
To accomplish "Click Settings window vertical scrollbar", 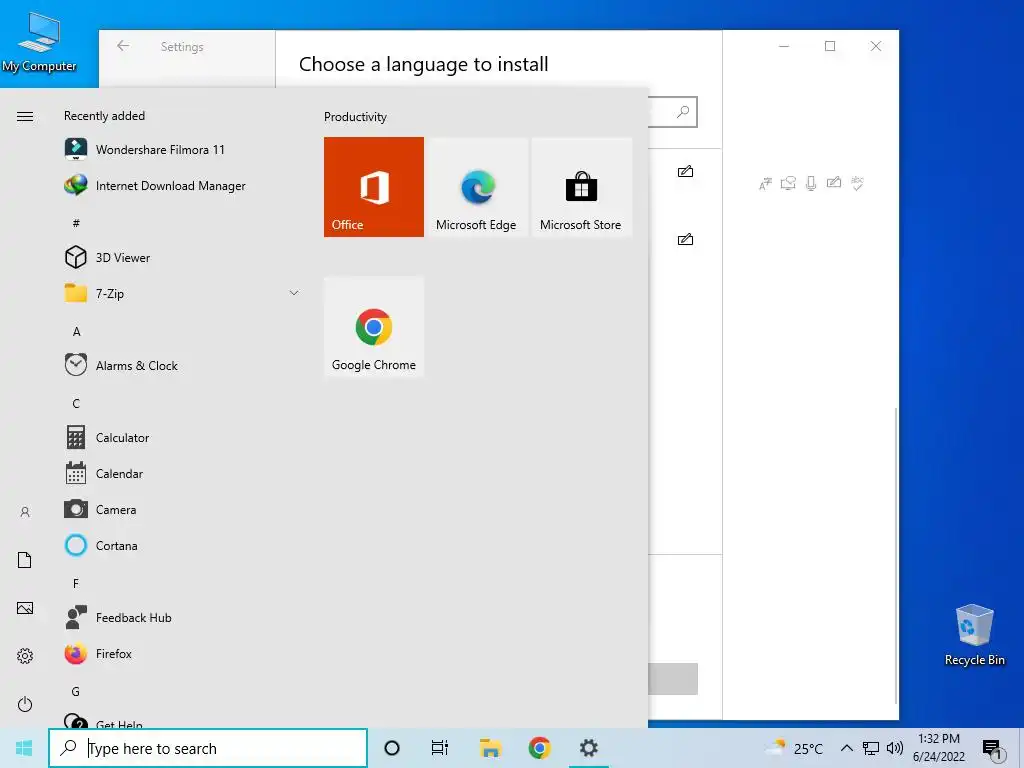I will click(895, 555).
